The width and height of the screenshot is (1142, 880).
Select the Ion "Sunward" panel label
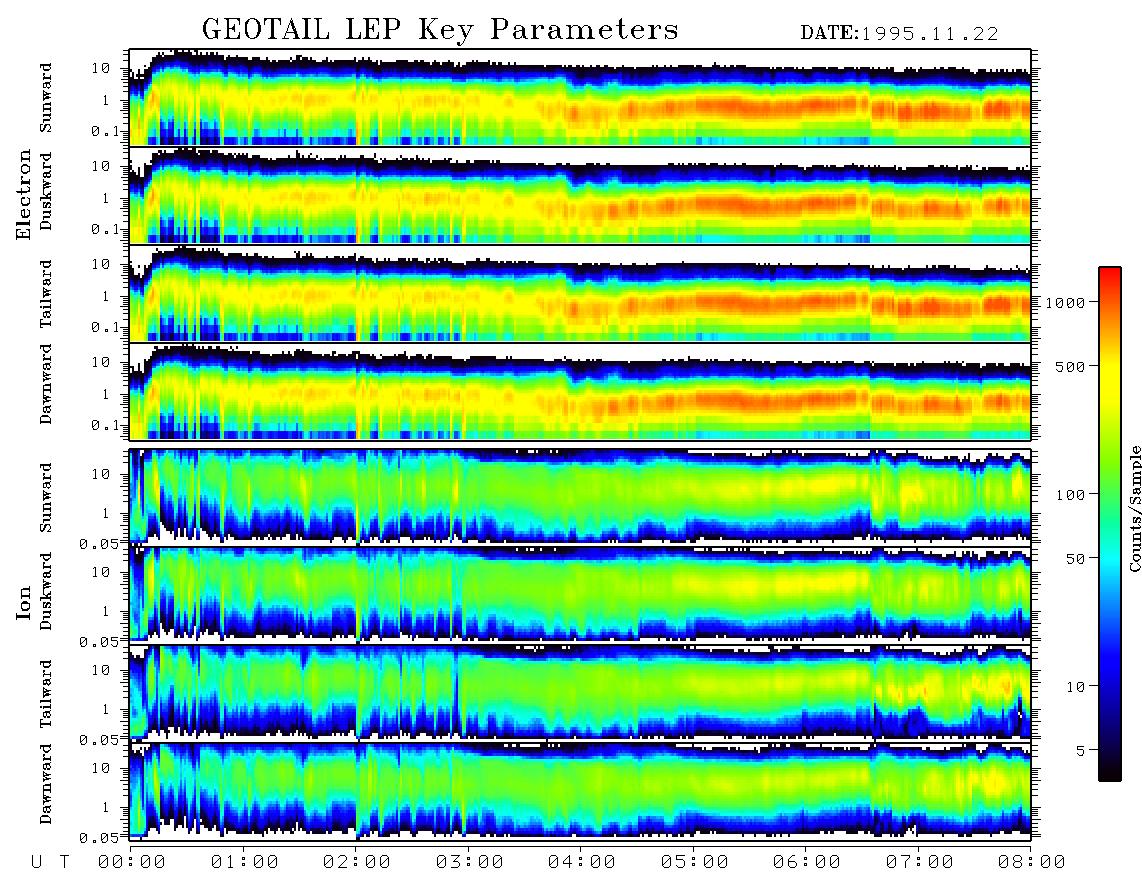(x=46, y=498)
